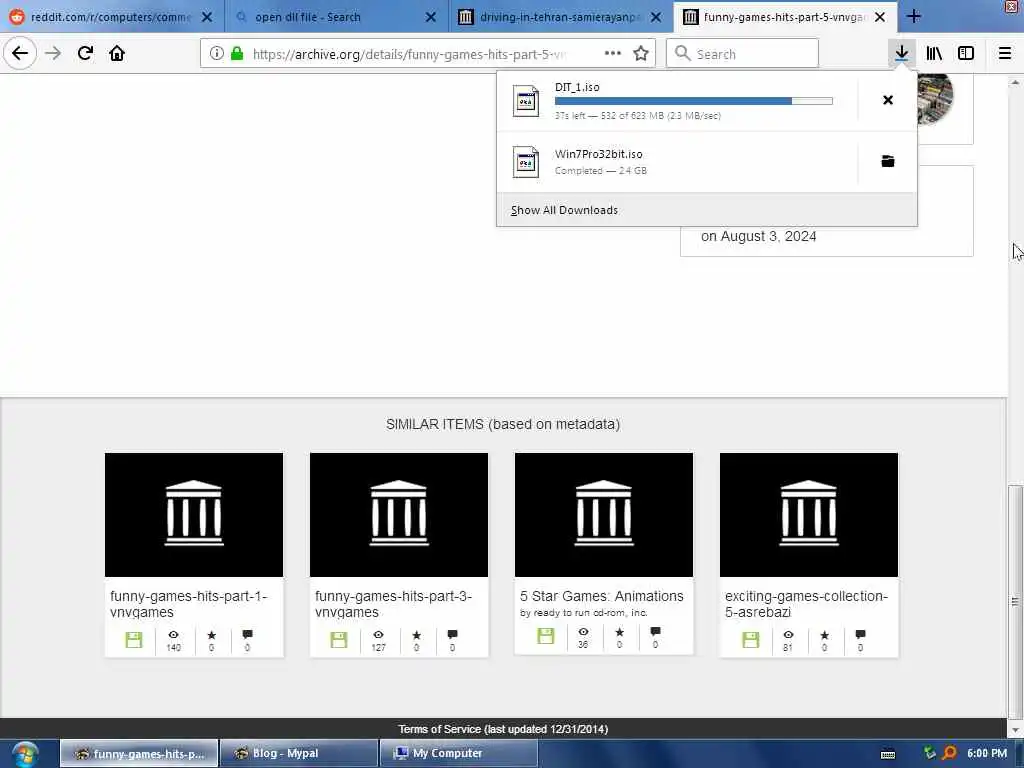The height and width of the screenshot is (768, 1024).
Task: Open My Computer from the taskbar
Action: point(459,754)
